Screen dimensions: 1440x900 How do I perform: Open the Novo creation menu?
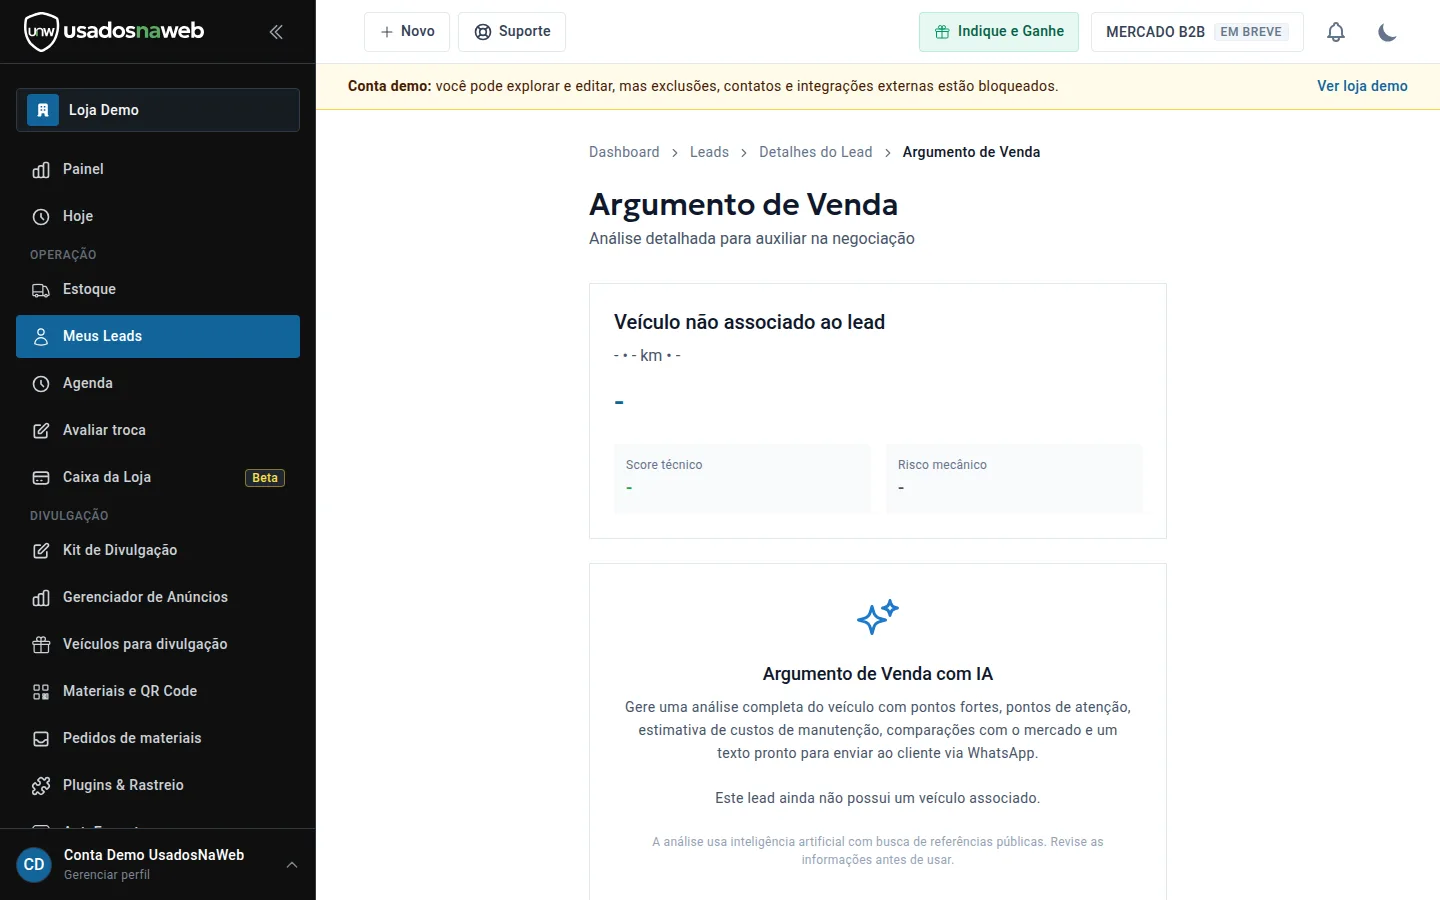coord(407,32)
